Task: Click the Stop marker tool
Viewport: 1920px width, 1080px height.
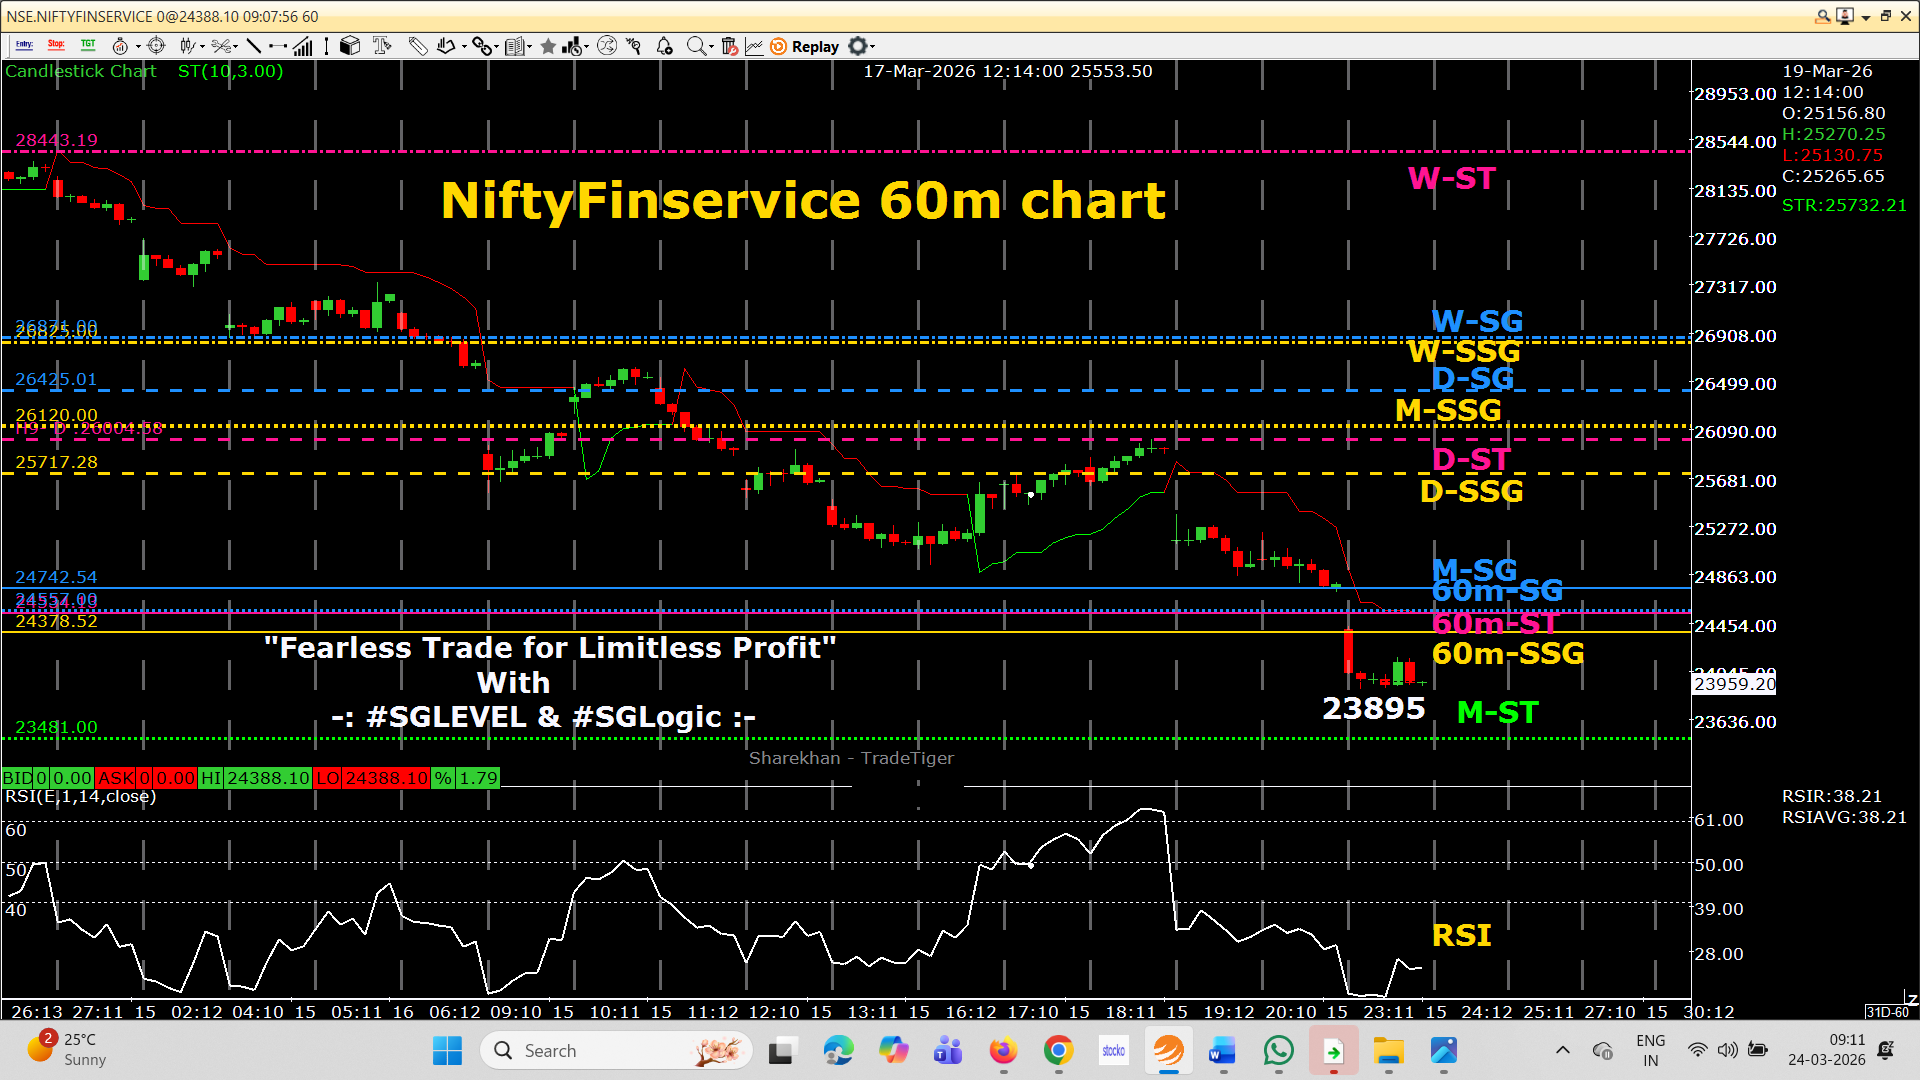Action: [x=56, y=46]
